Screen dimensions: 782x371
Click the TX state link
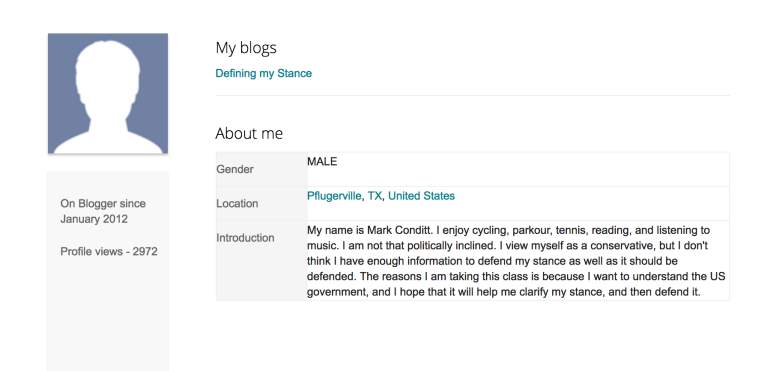pyautogui.click(x=375, y=196)
